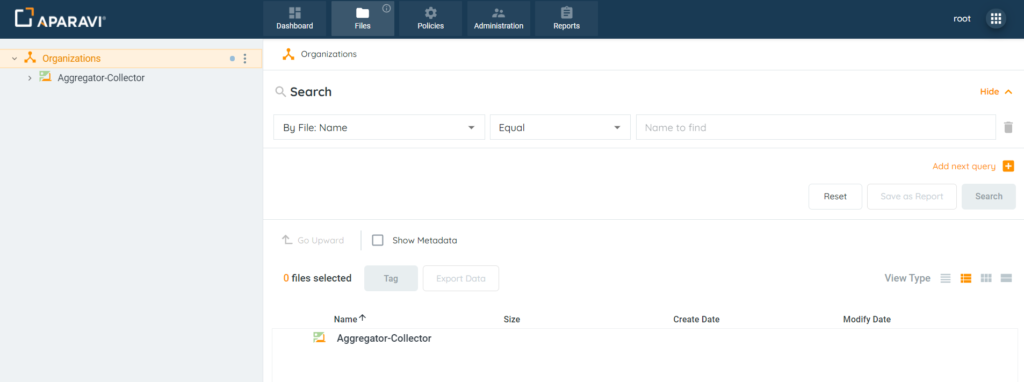Image resolution: width=1024 pixels, height=382 pixels.
Task: Click the trash icon to delete query
Action: (1008, 127)
